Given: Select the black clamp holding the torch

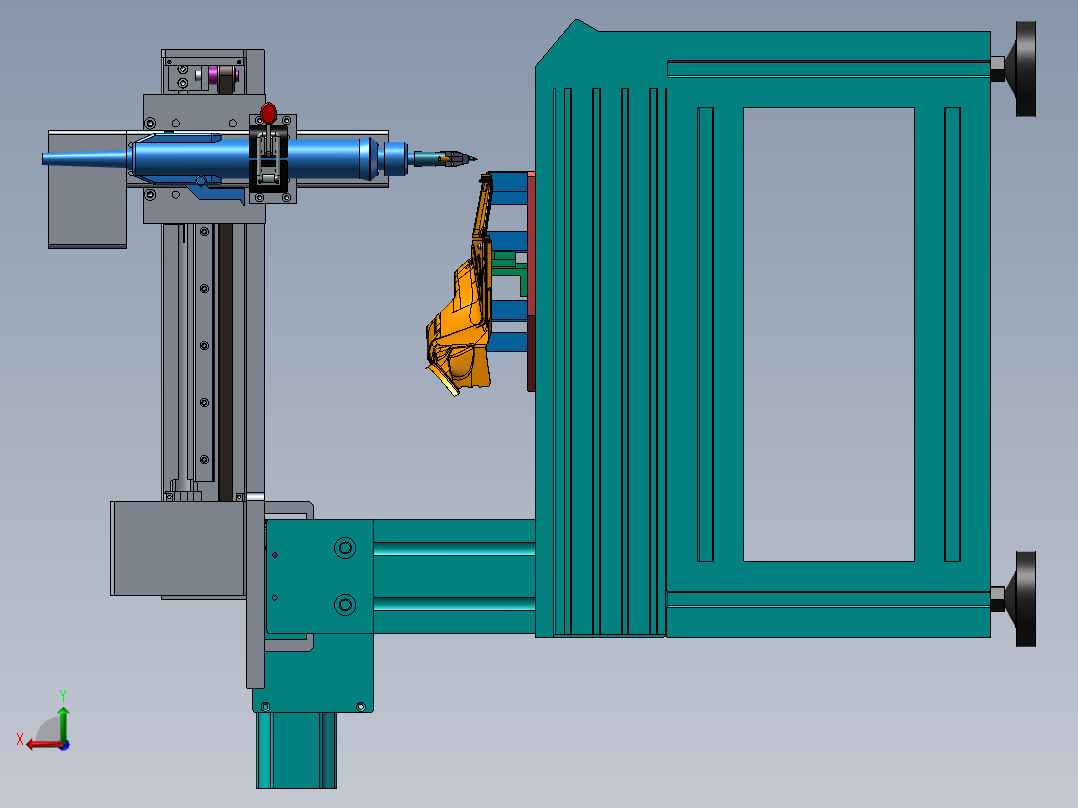Looking at the screenshot, I should 268,160.
